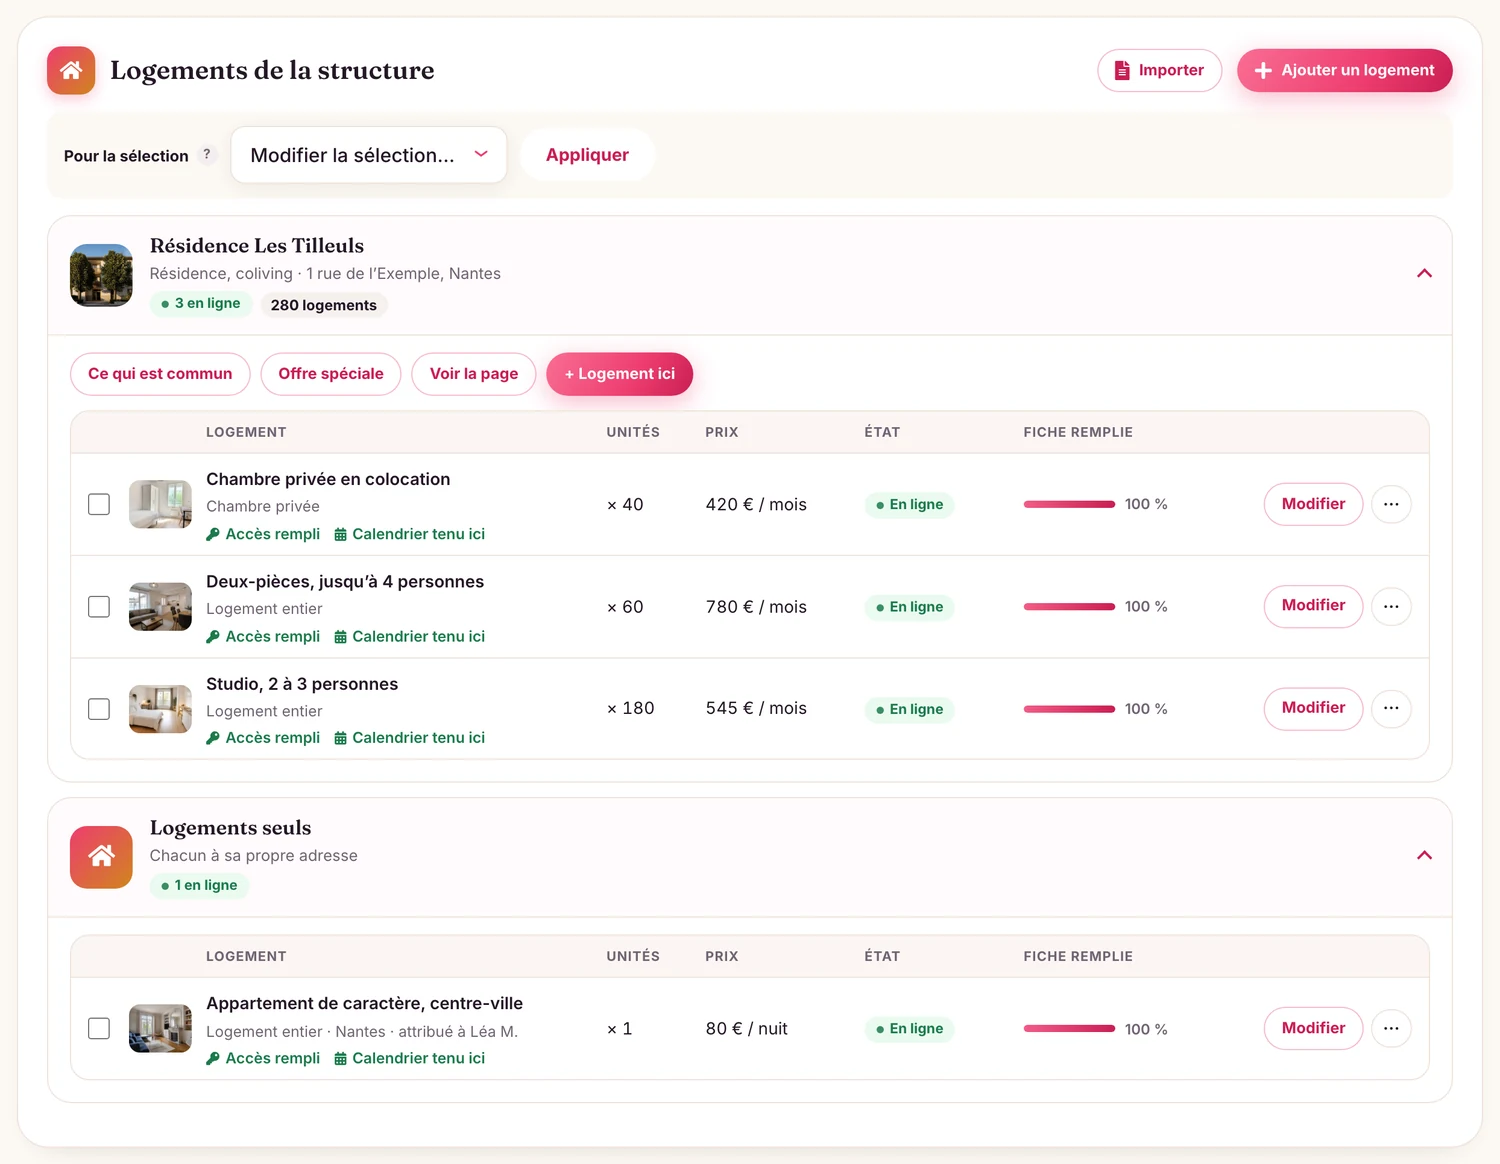Tick the checkbox for Deux-pièces, jusqu'à 4 personnes

pos(99,606)
